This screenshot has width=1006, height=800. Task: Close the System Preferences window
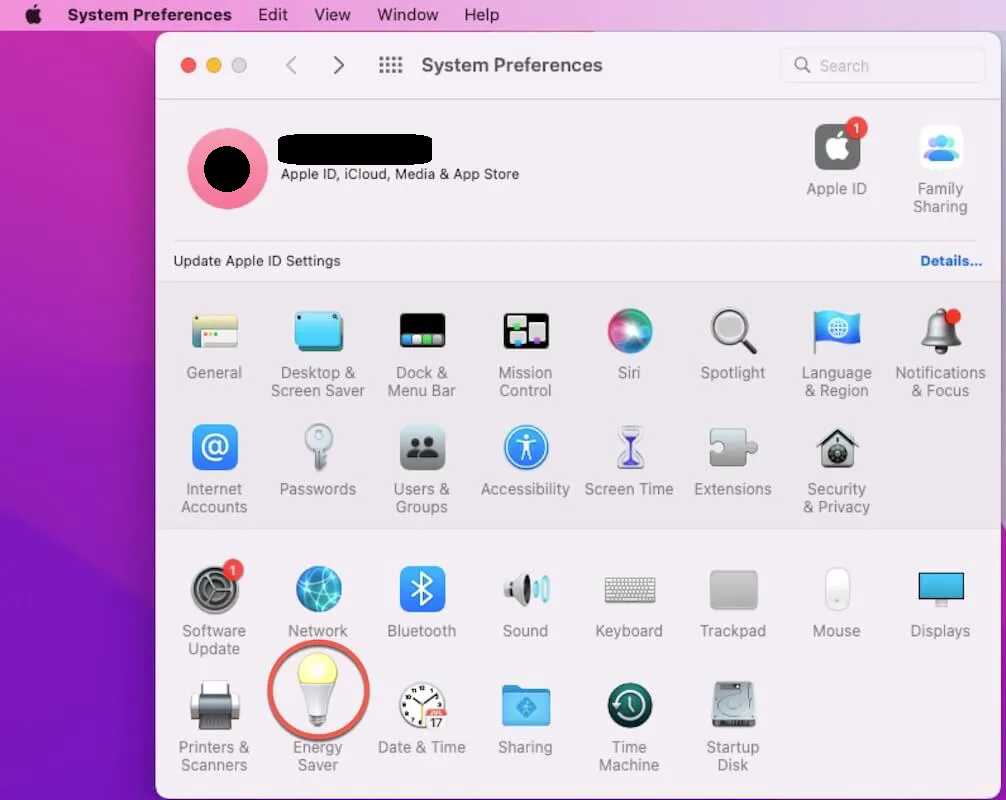[x=188, y=65]
